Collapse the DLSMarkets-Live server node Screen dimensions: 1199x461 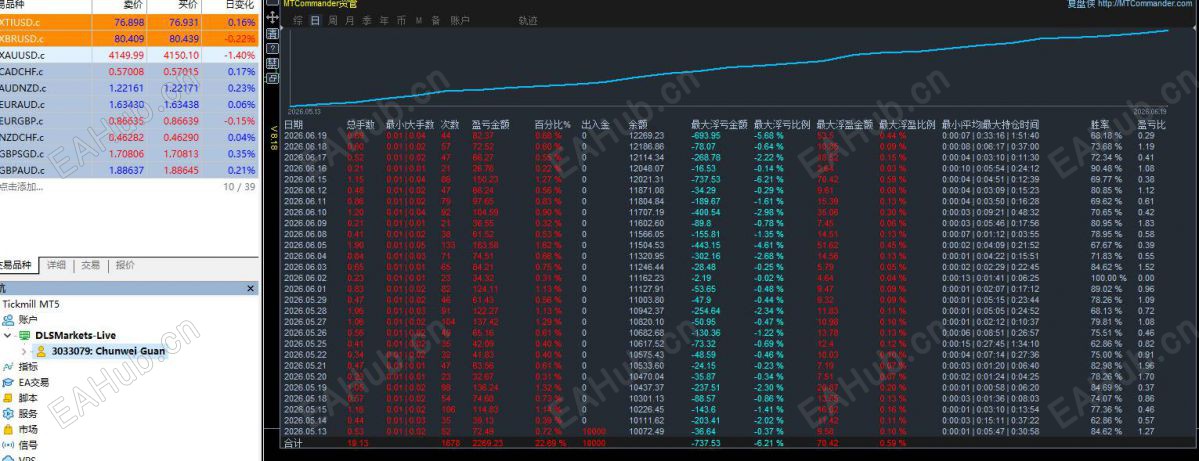[x=8, y=336]
